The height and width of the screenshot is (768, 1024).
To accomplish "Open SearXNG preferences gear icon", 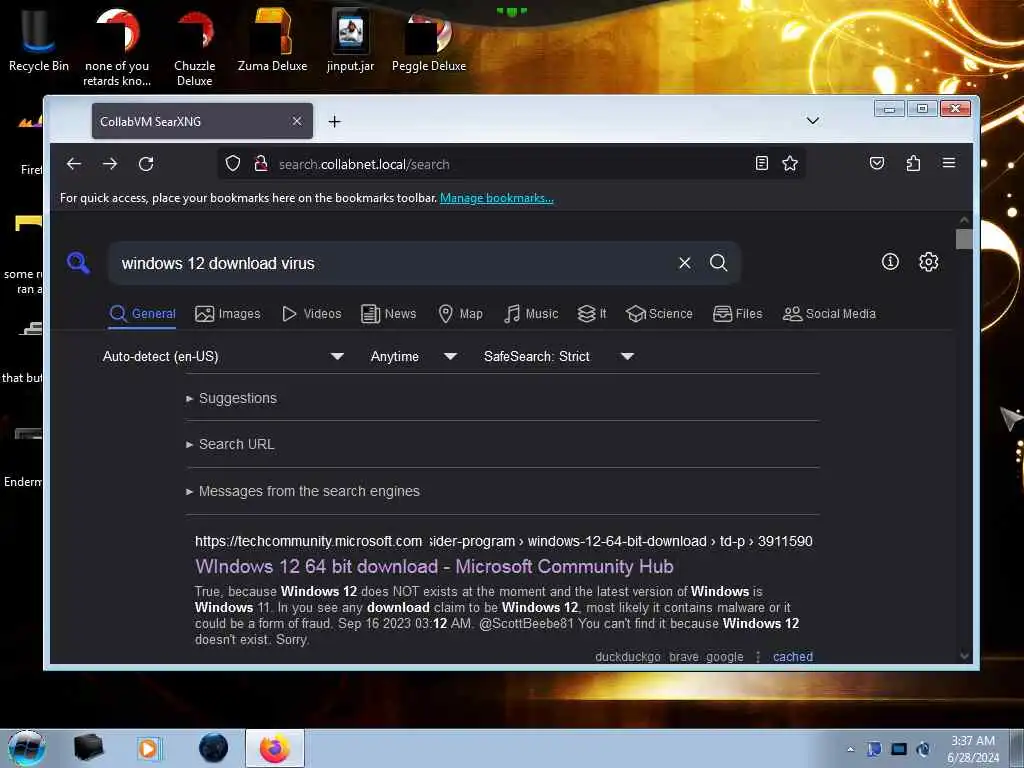I will 929,262.
